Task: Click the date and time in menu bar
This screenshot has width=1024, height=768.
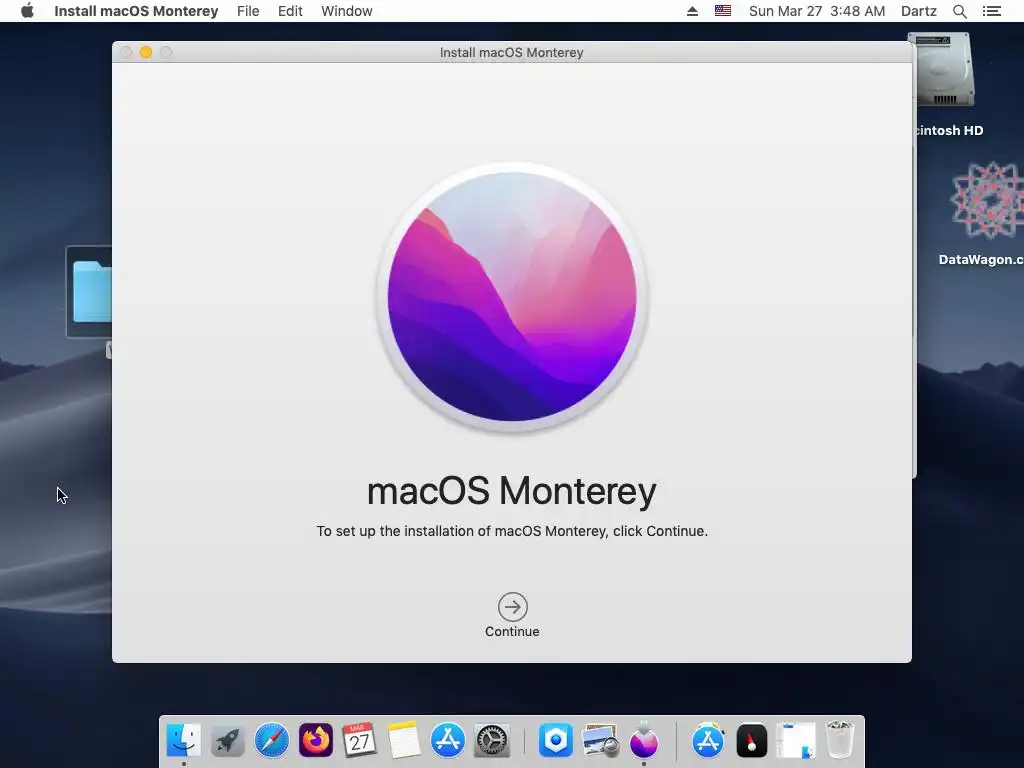Action: click(x=817, y=11)
